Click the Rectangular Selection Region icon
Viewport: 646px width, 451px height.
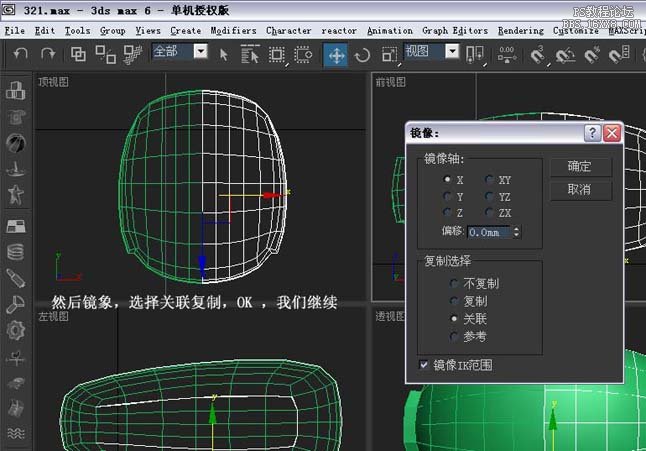point(277,55)
